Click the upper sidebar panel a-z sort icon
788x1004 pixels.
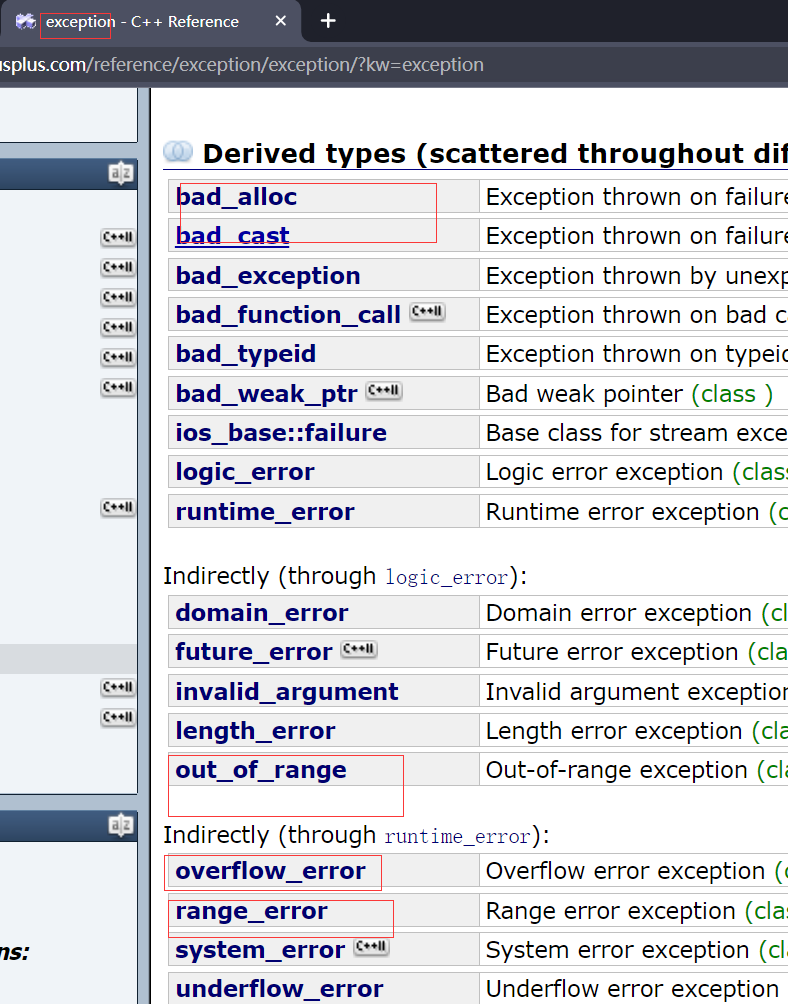[x=121, y=173]
